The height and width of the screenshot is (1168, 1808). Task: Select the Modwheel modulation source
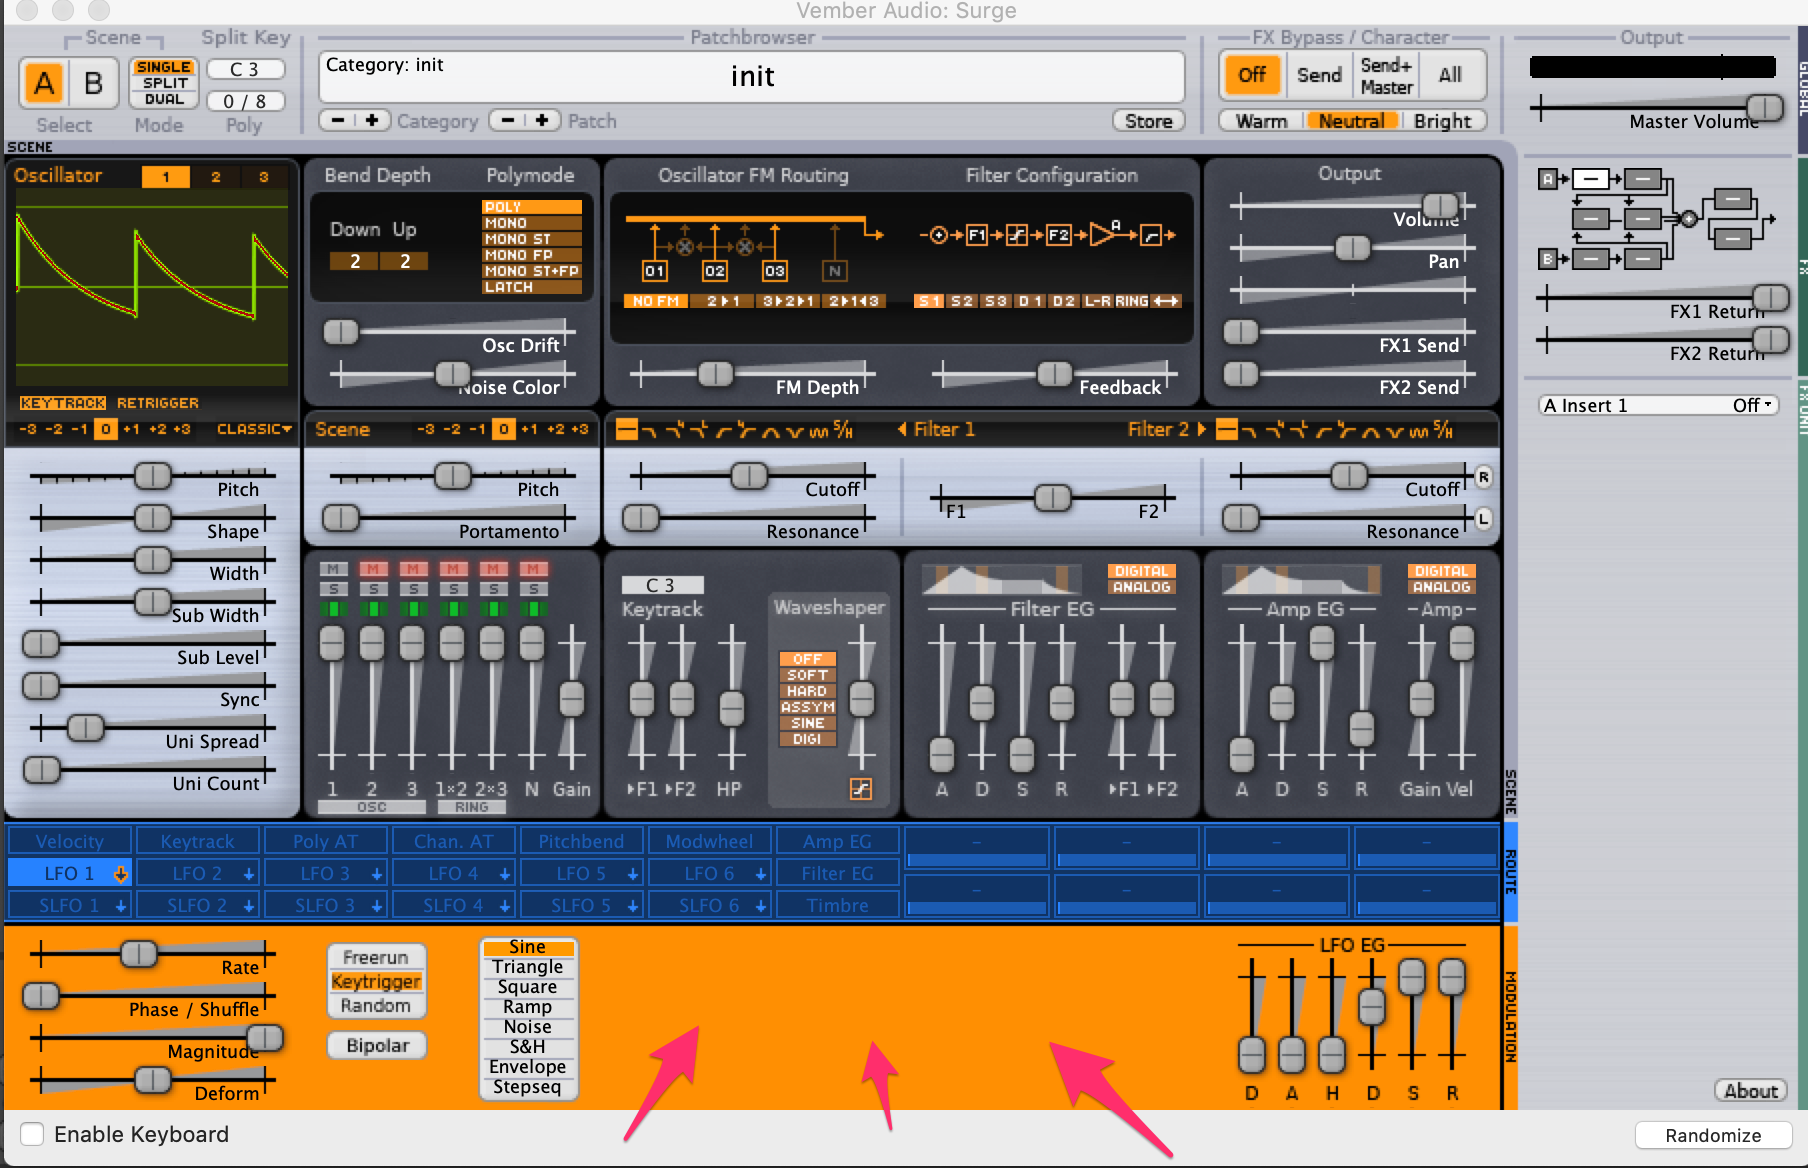[709, 842]
